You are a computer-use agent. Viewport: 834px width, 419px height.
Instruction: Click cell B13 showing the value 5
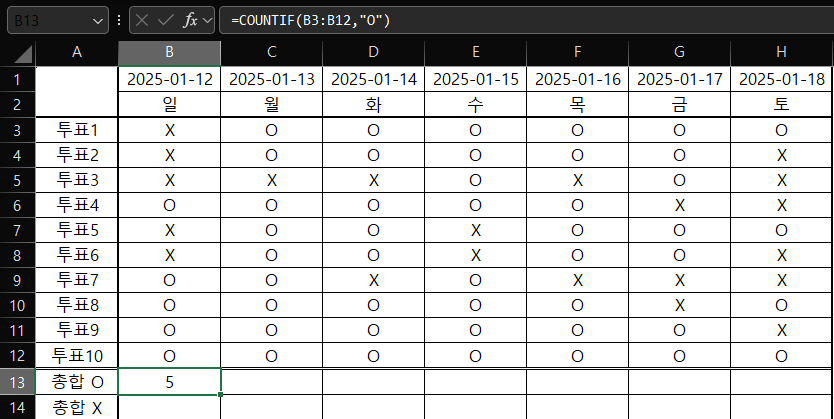[169, 382]
